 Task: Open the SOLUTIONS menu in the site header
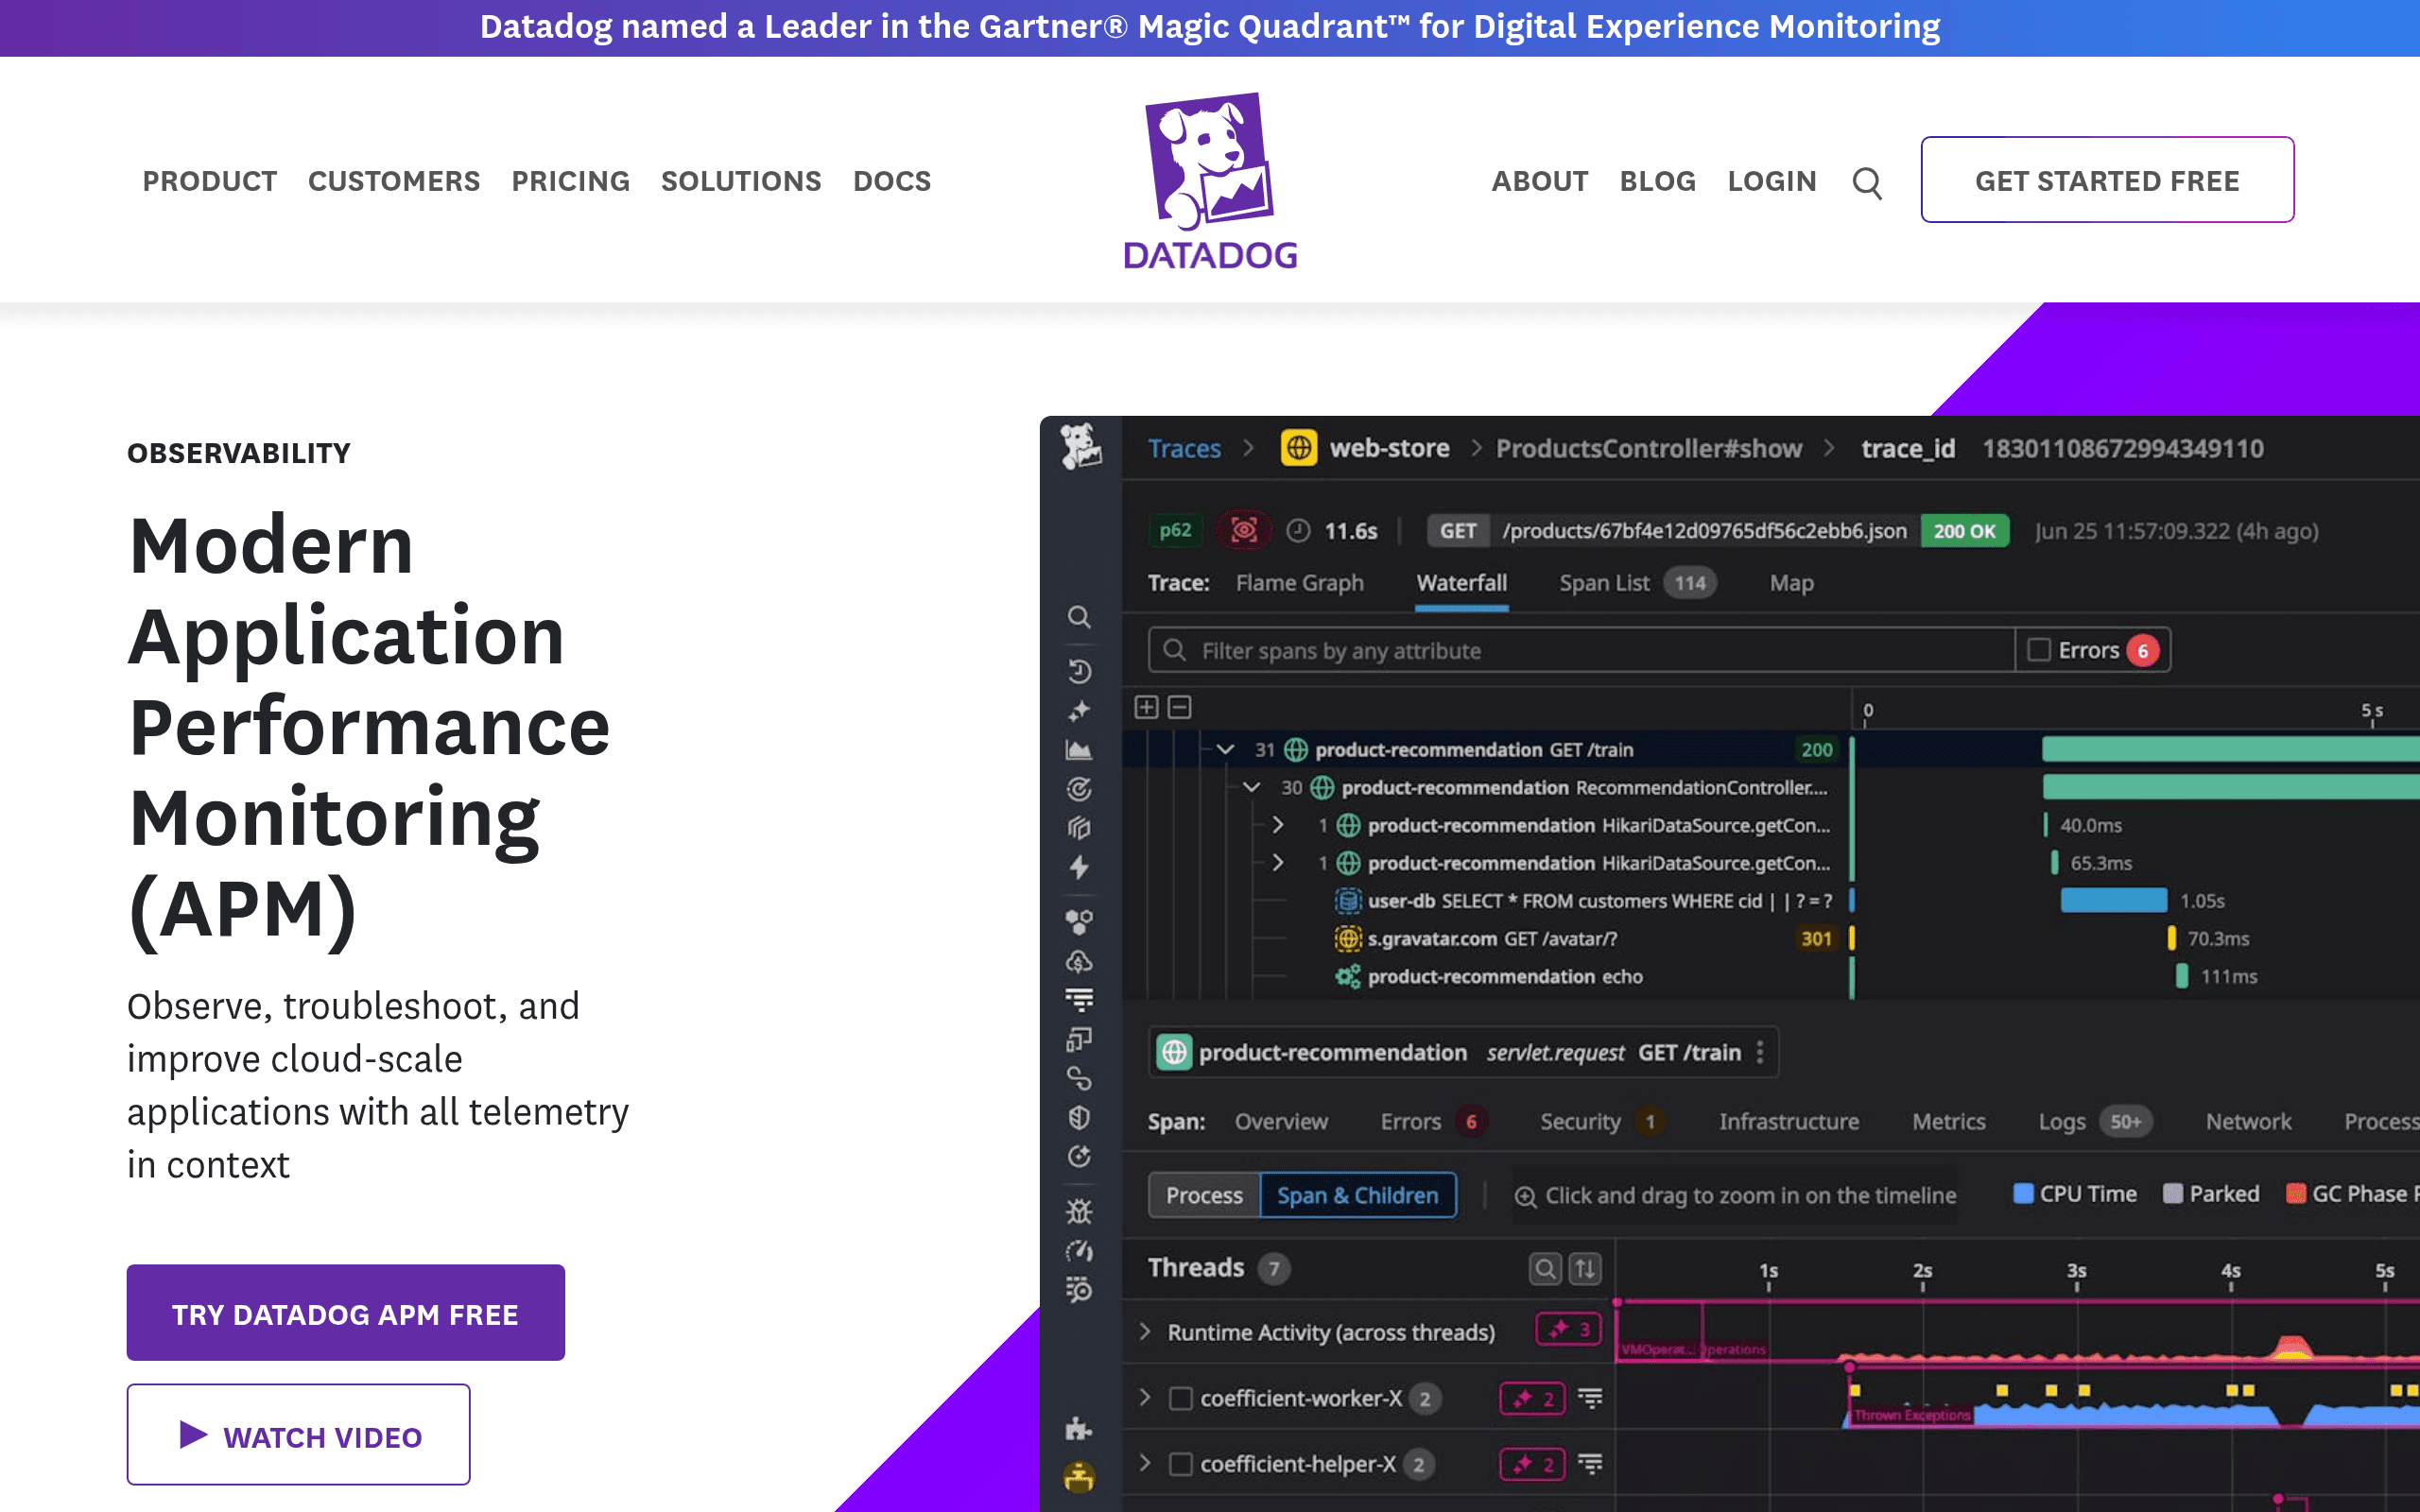[741, 181]
